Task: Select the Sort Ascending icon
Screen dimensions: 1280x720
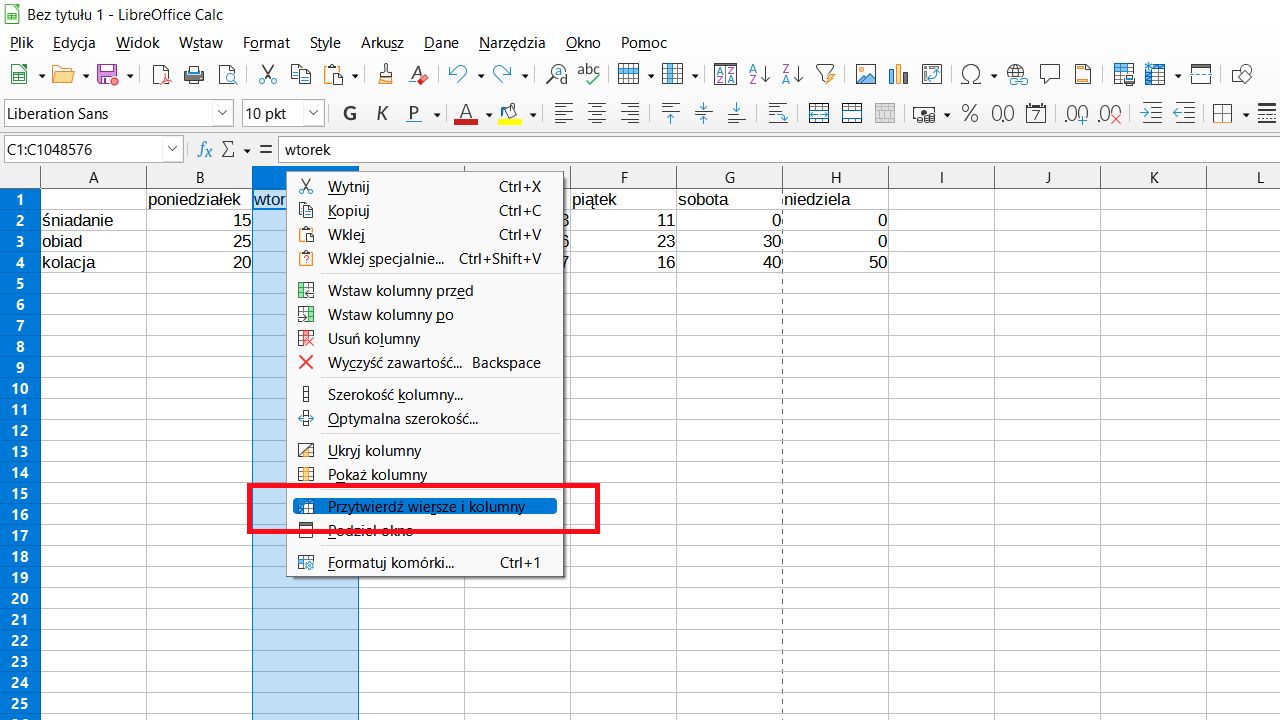Action: pos(758,74)
